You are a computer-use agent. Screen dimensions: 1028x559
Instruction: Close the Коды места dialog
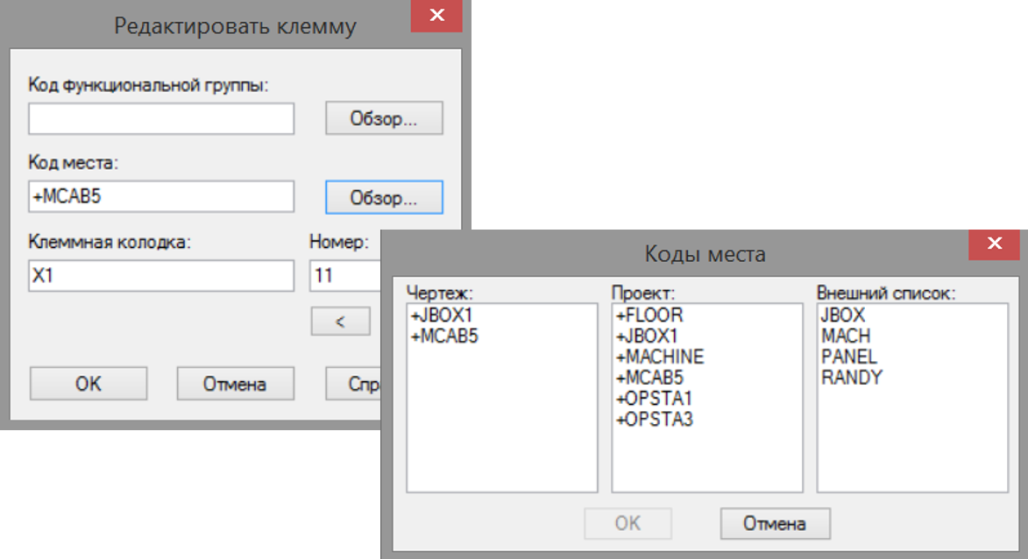click(995, 244)
